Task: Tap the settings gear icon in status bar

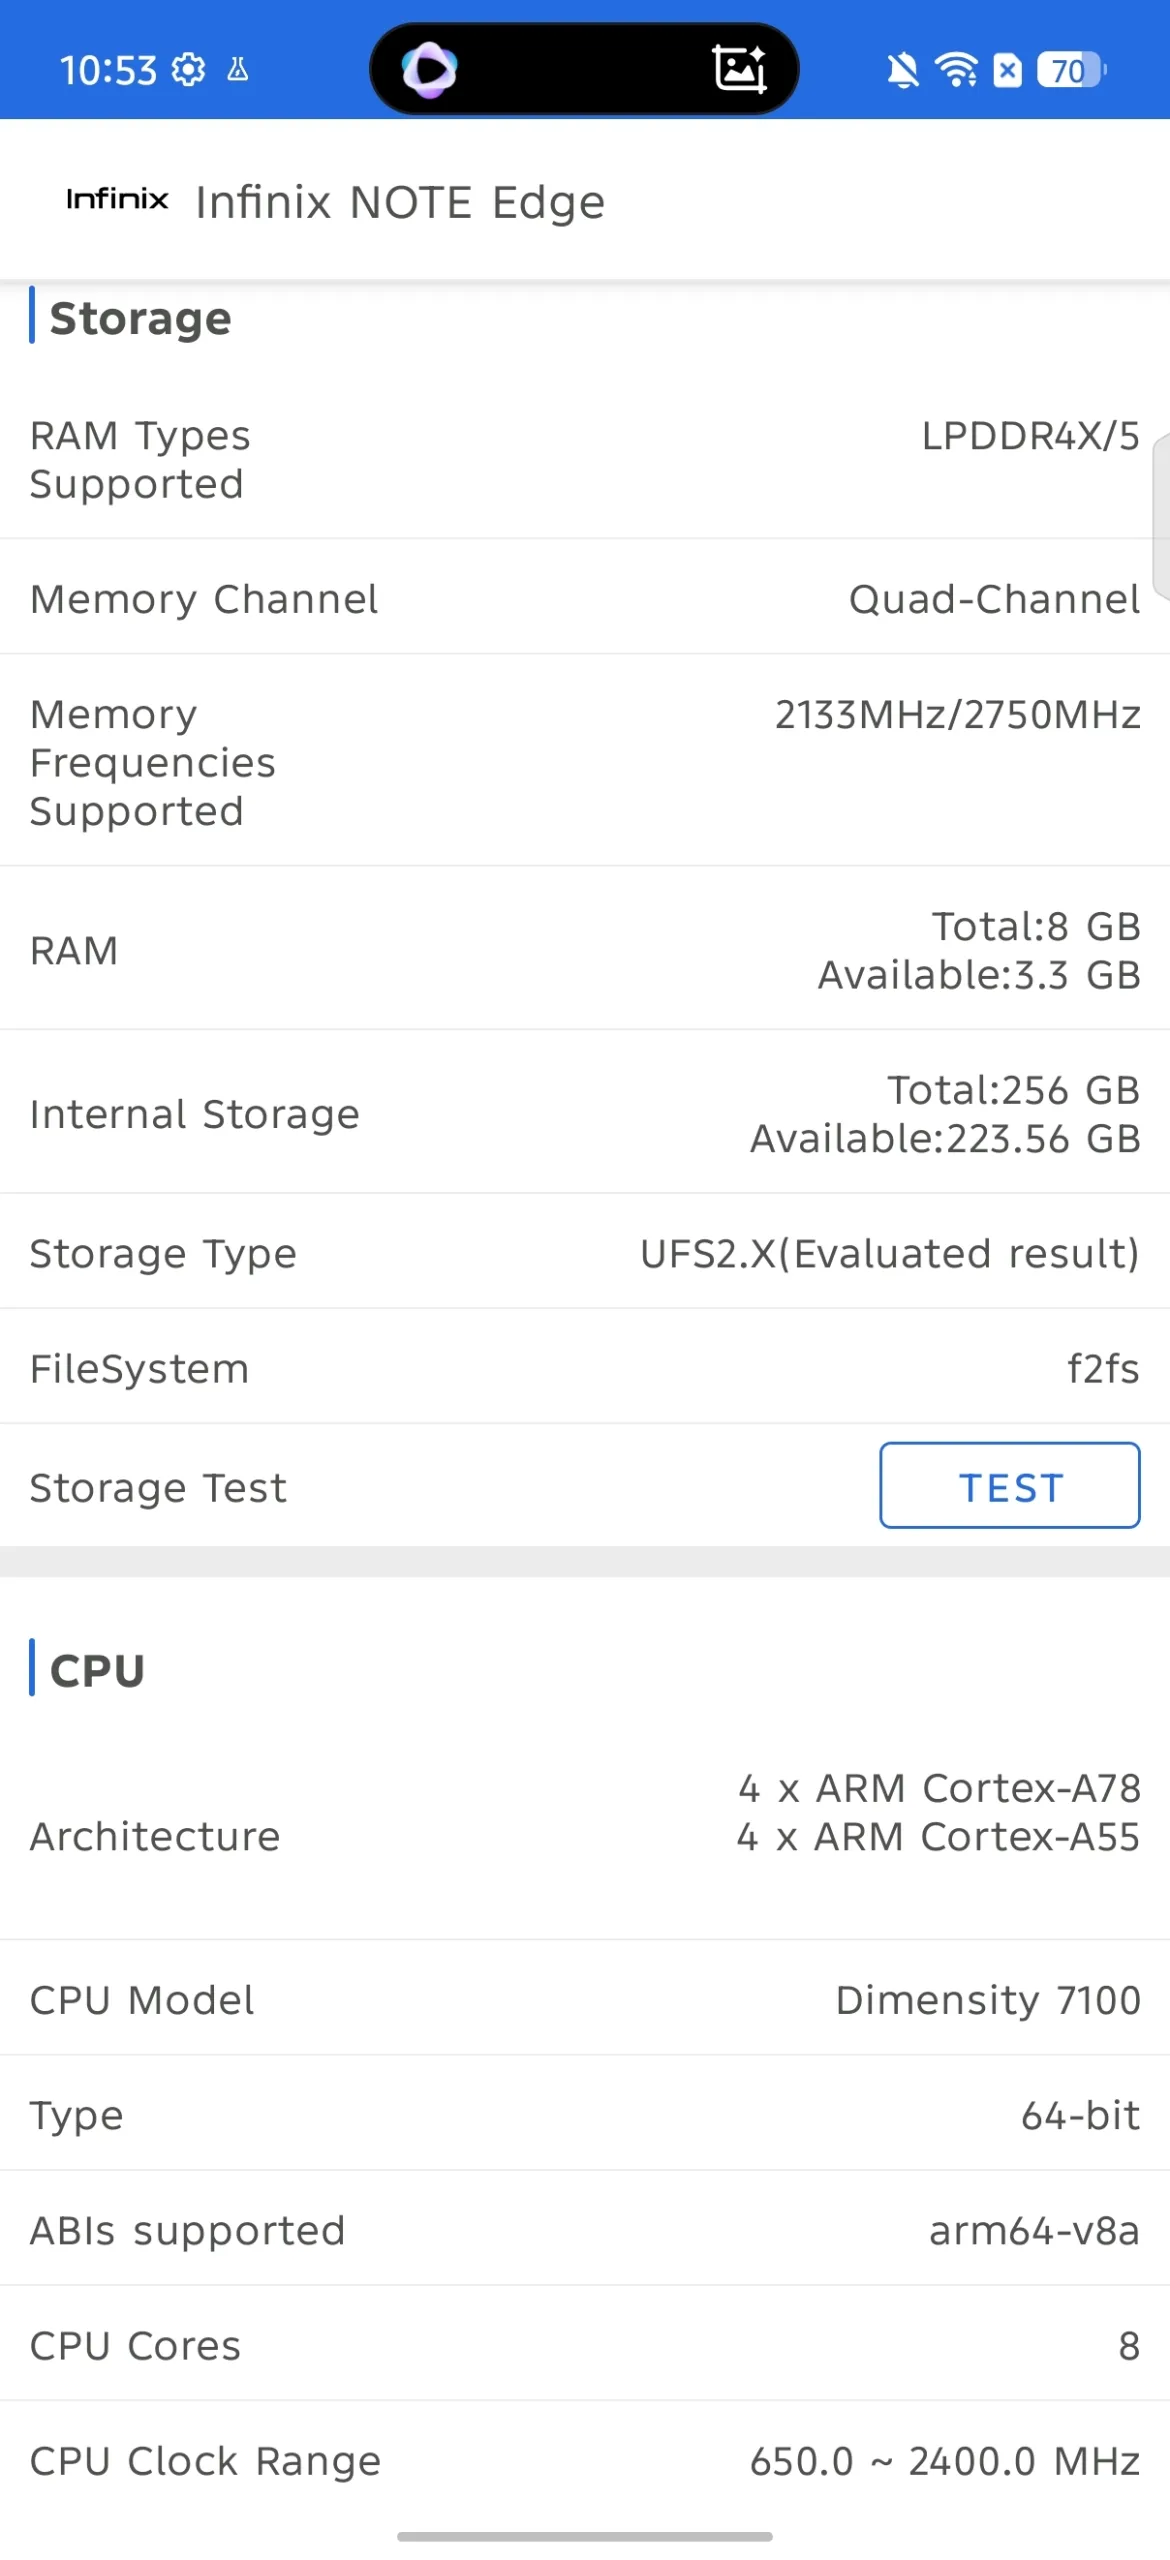Action: pyautogui.click(x=188, y=70)
